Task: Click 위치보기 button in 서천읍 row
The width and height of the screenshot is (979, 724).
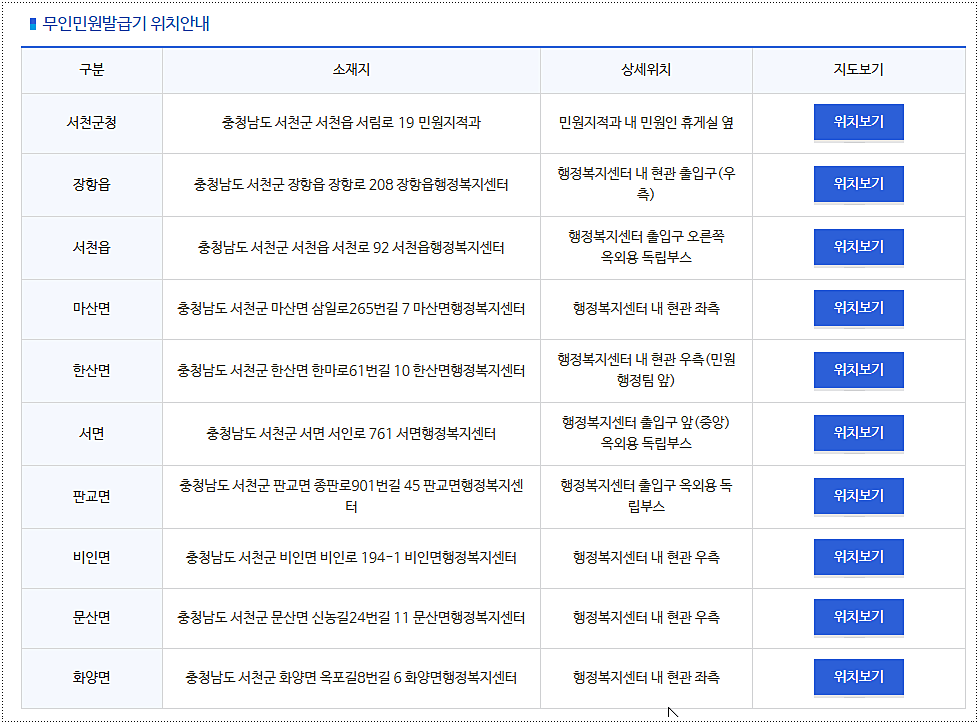Action: (858, 247)
